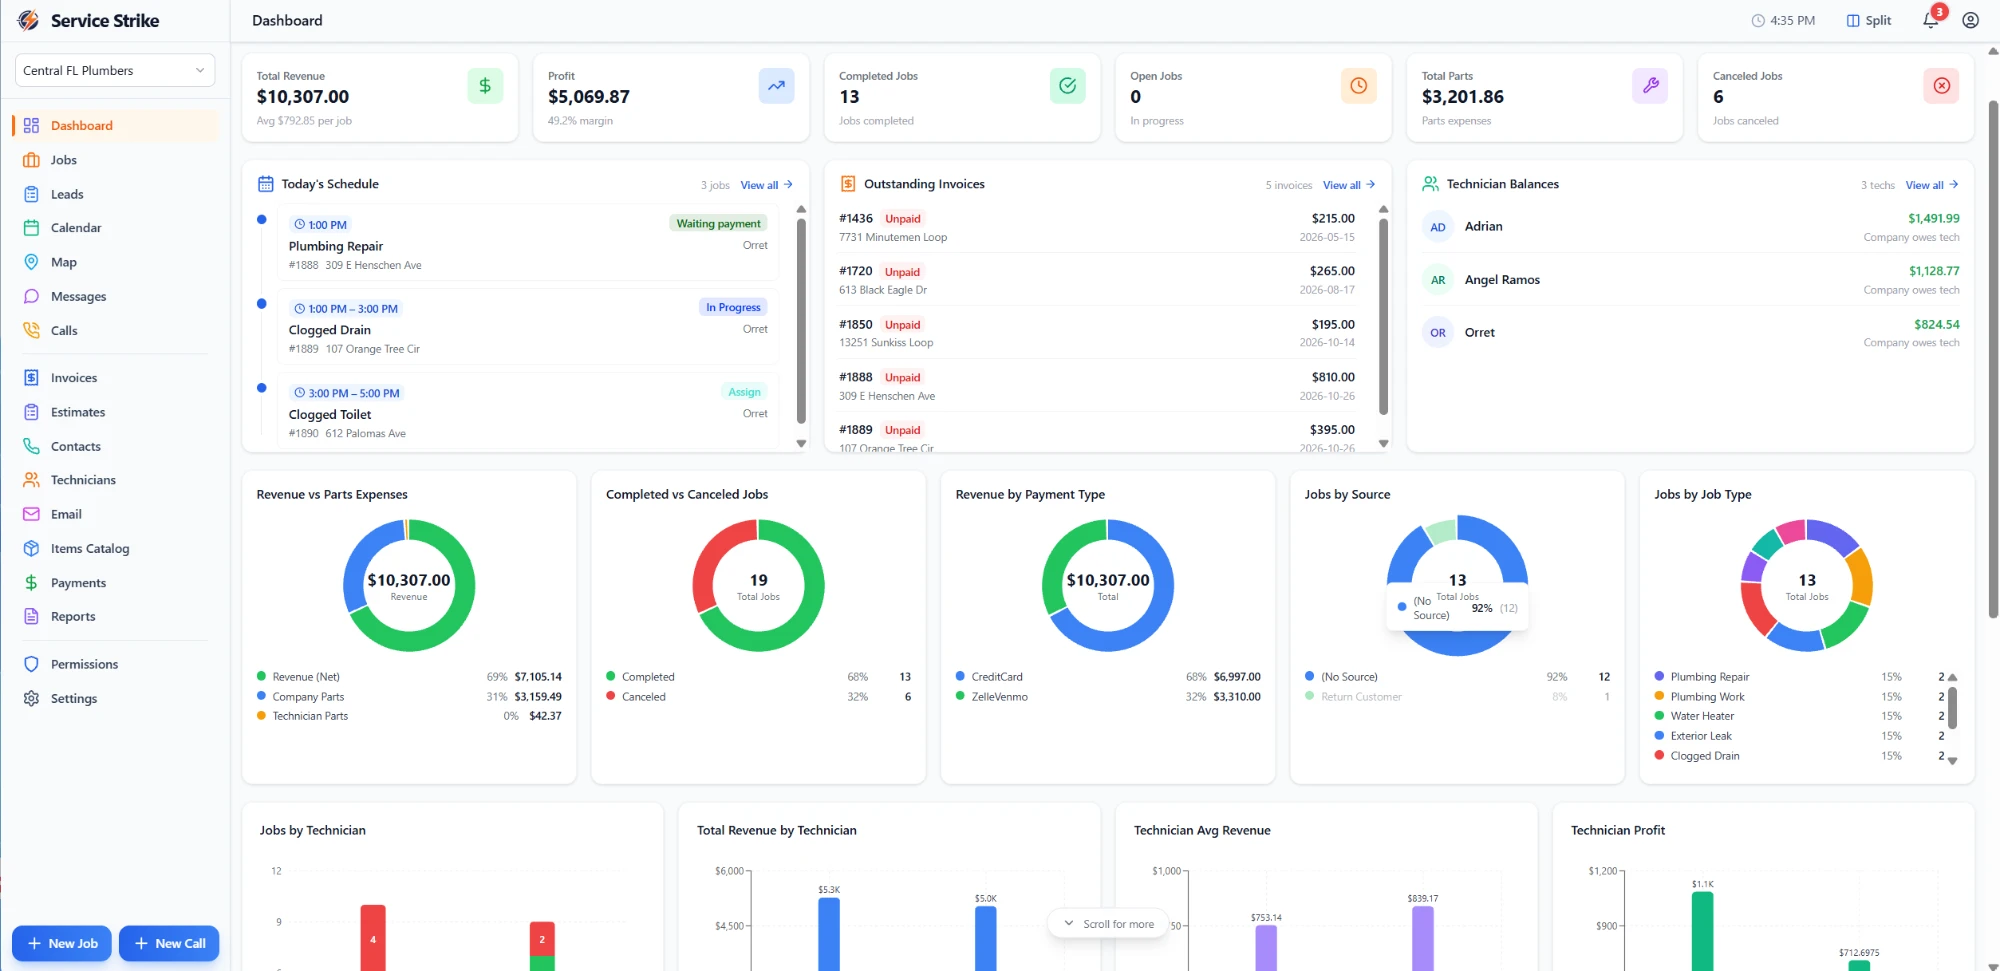Create a new job with New Job
2000x971 pixels.
coord(62,943)
